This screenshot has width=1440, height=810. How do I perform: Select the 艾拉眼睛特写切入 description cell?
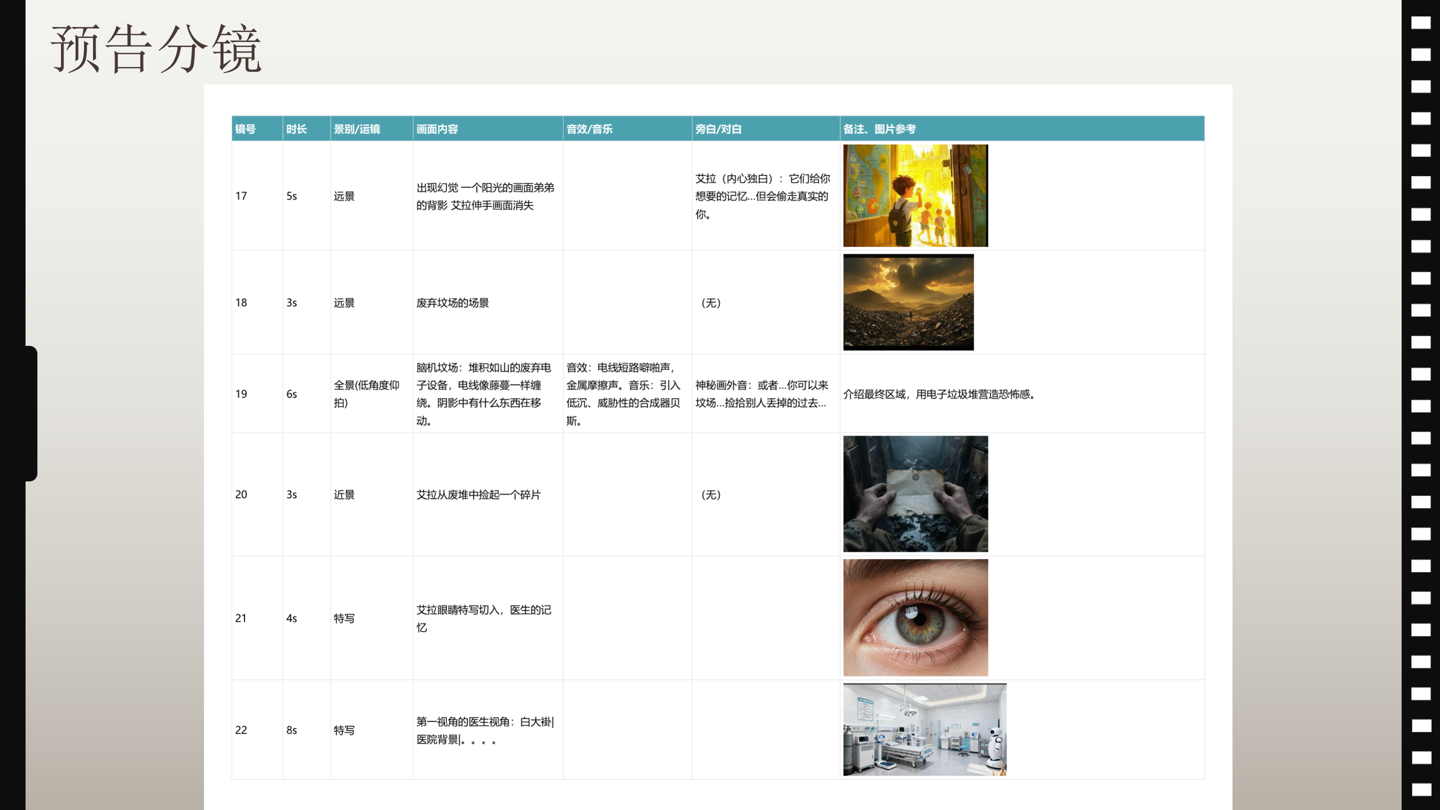click(488, 618)
